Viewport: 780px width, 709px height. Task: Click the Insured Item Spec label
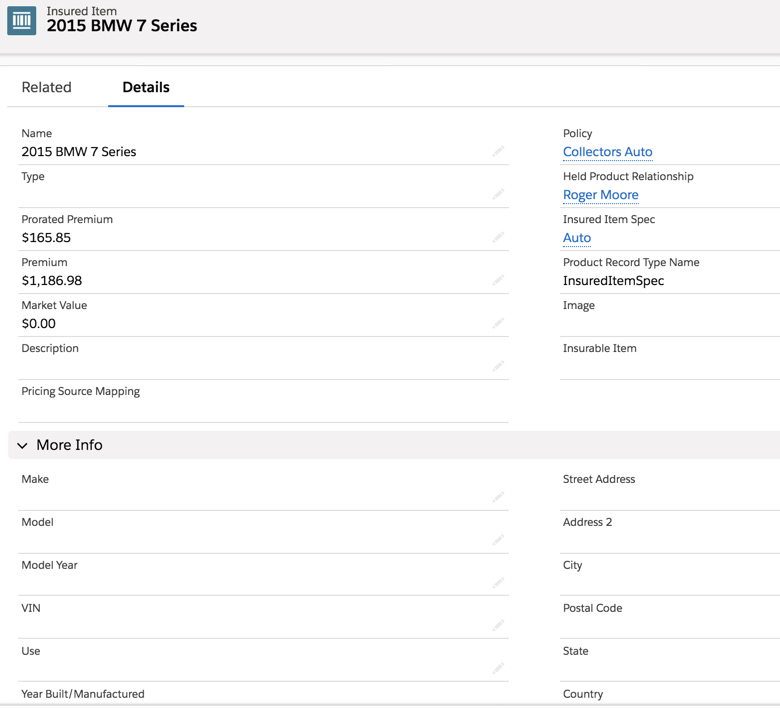pyautogui.click(x=609, y=219)
